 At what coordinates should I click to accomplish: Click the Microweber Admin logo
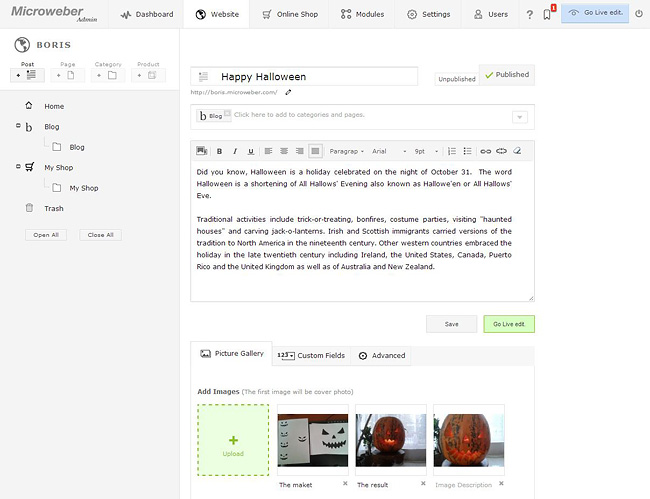(54, 13)
